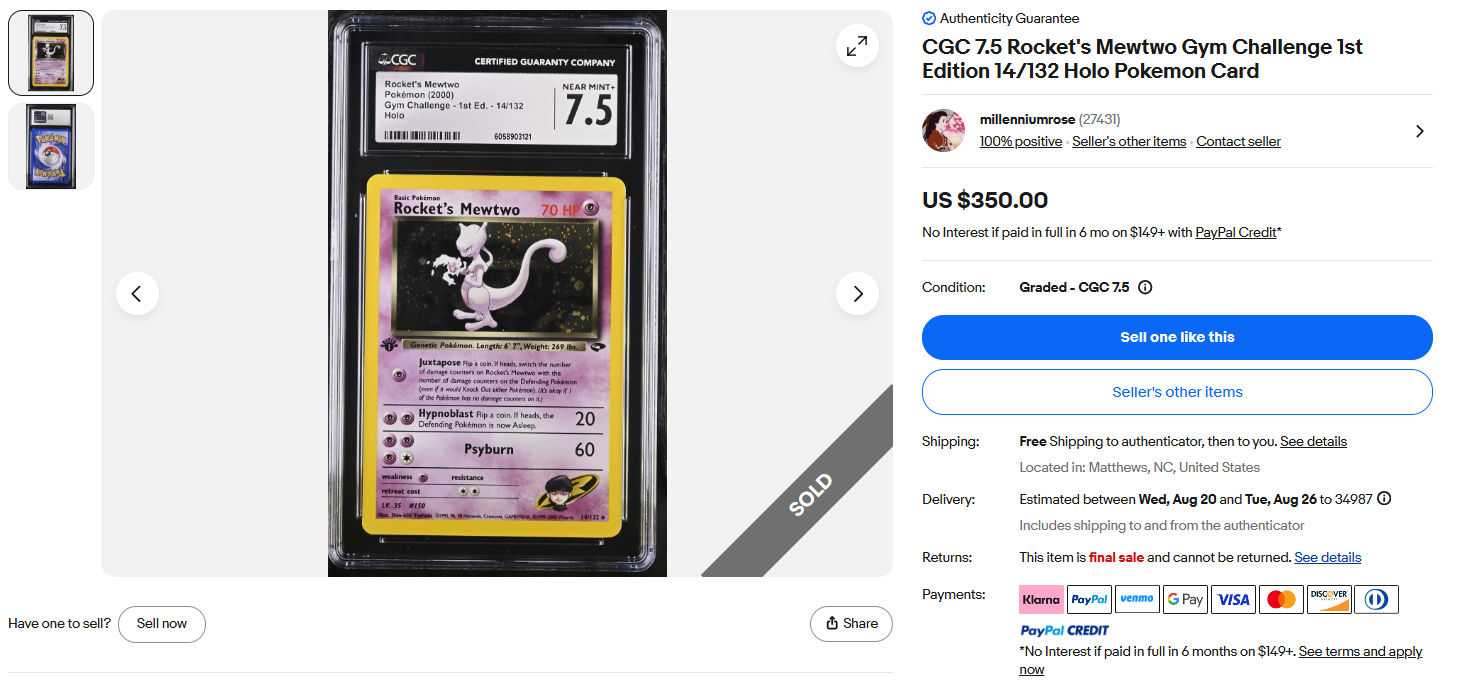
Task: Advance to the next product image
Action: 857,294
